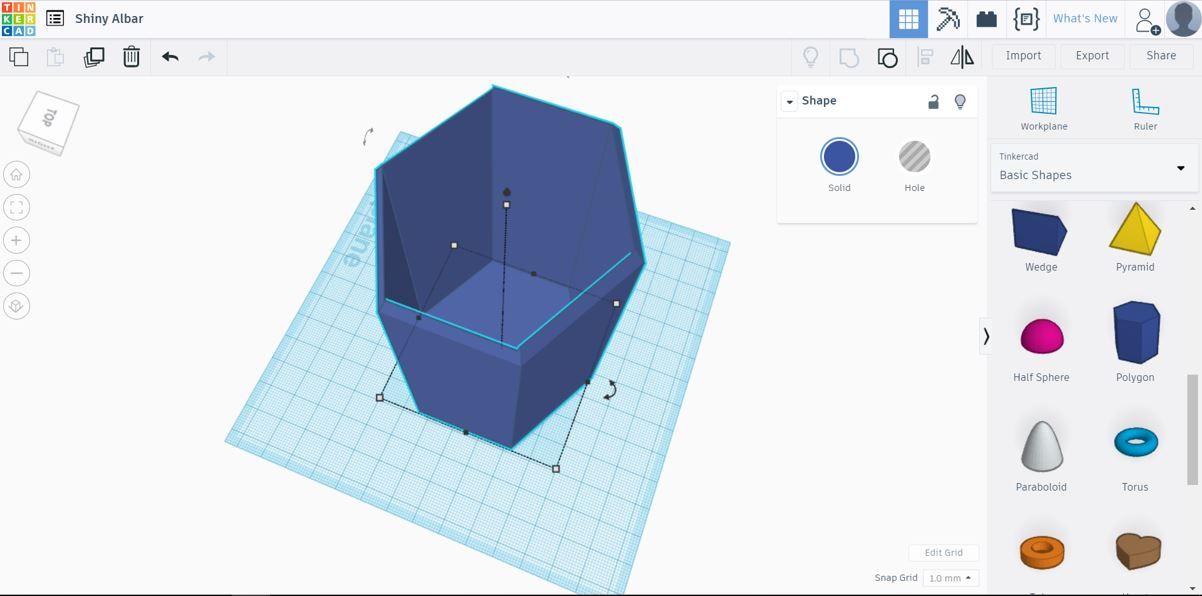Open the Snap Grid size dropdown
This screenshot has width=1202, height=596.
coord(948,577)
